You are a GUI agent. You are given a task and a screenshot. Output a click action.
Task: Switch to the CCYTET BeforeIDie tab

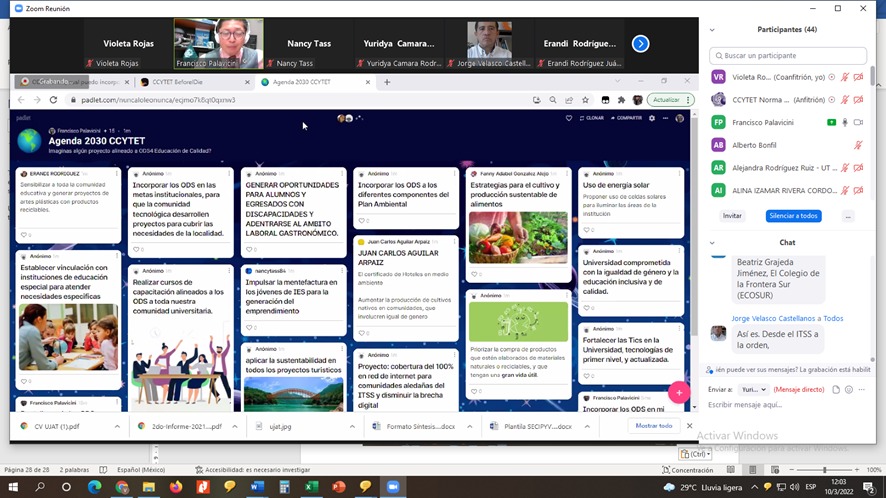(x=194, y=82)
